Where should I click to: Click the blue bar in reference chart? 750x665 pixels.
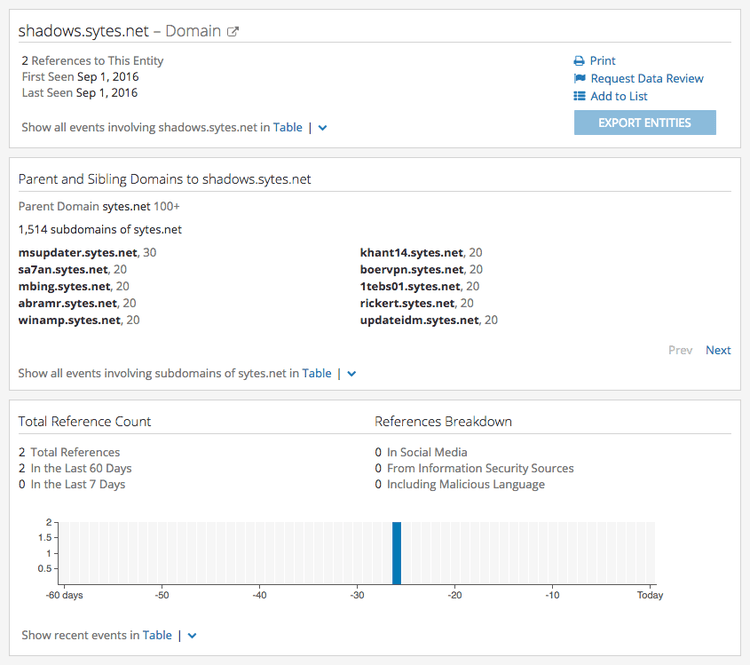[397, 552]
